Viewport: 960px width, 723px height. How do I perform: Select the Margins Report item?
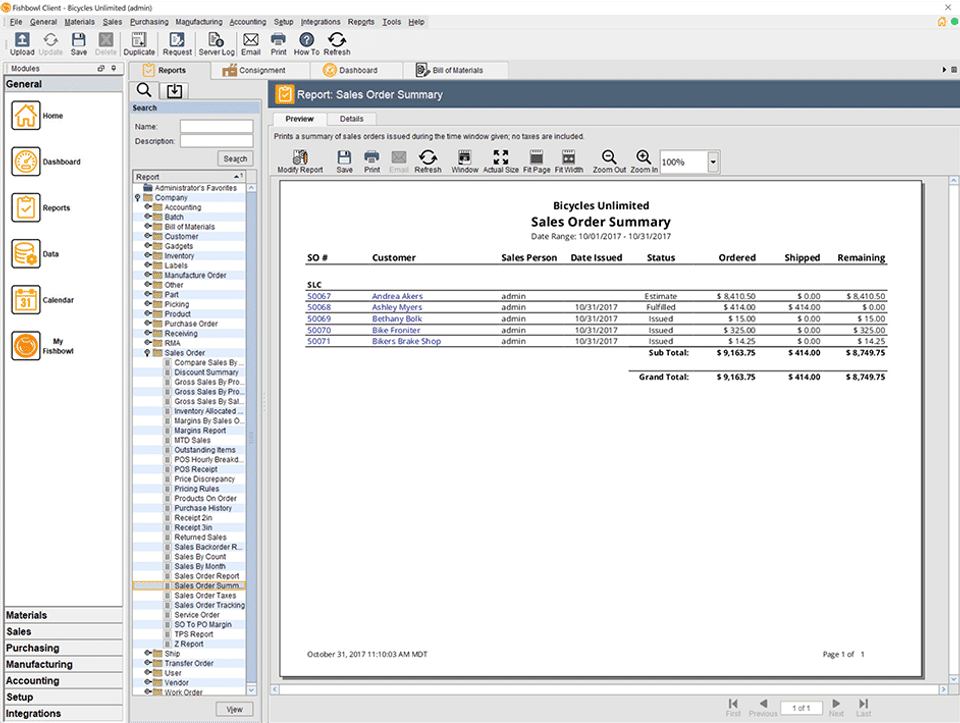point(200,430)
